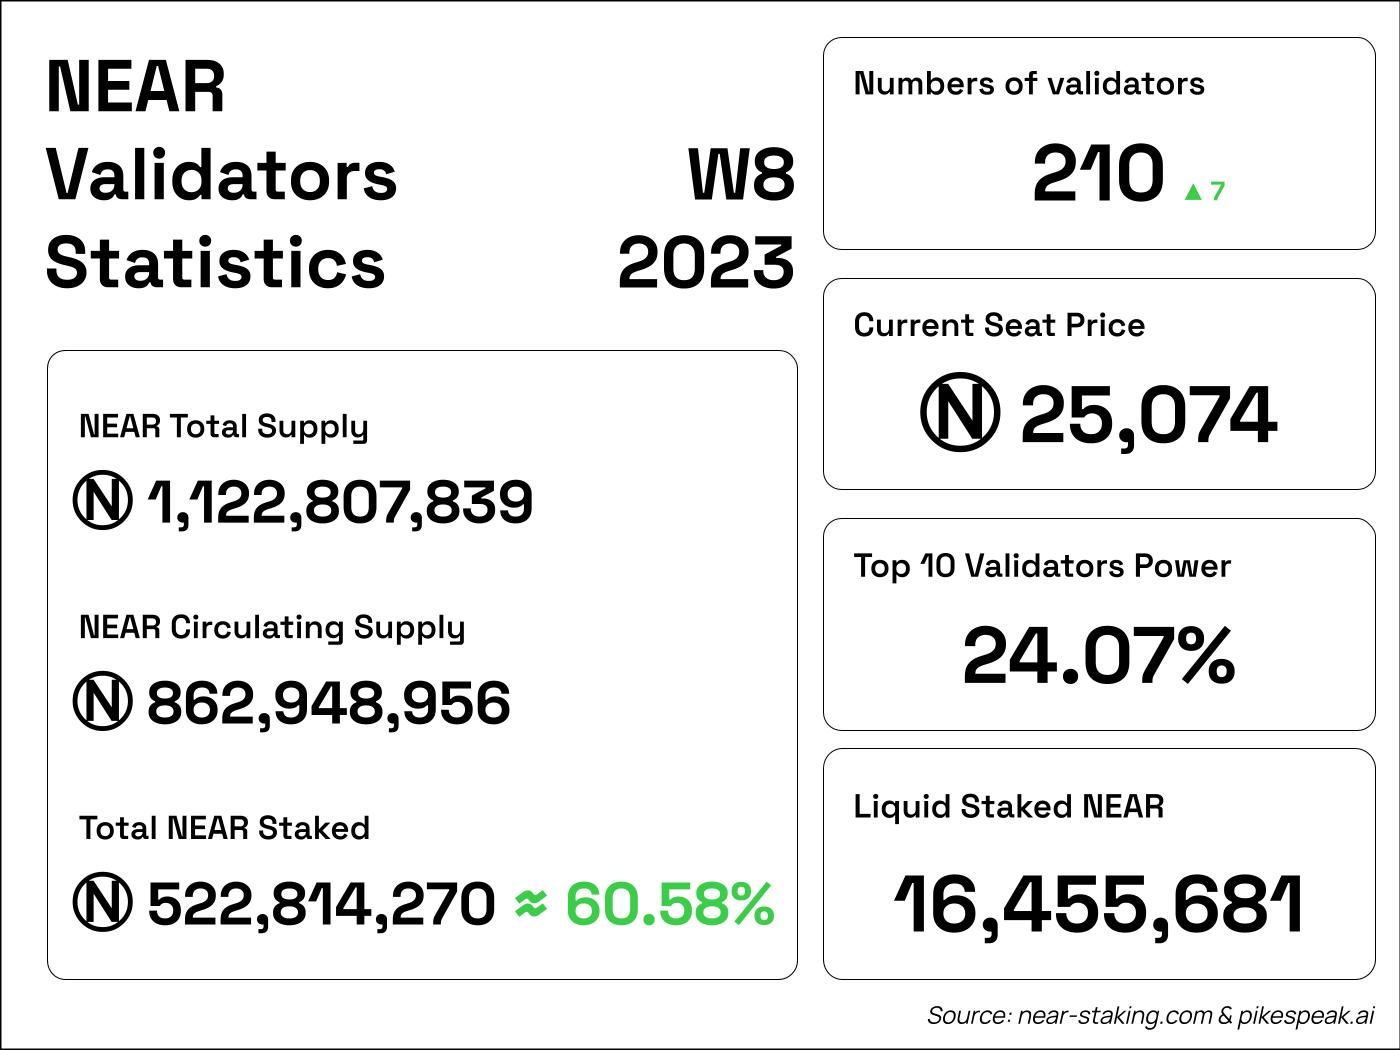Screen dimensions: 1400x1050
Task: Click the NEAR Total Supply label
Action: pyautogui.click(x=223, y=427)
